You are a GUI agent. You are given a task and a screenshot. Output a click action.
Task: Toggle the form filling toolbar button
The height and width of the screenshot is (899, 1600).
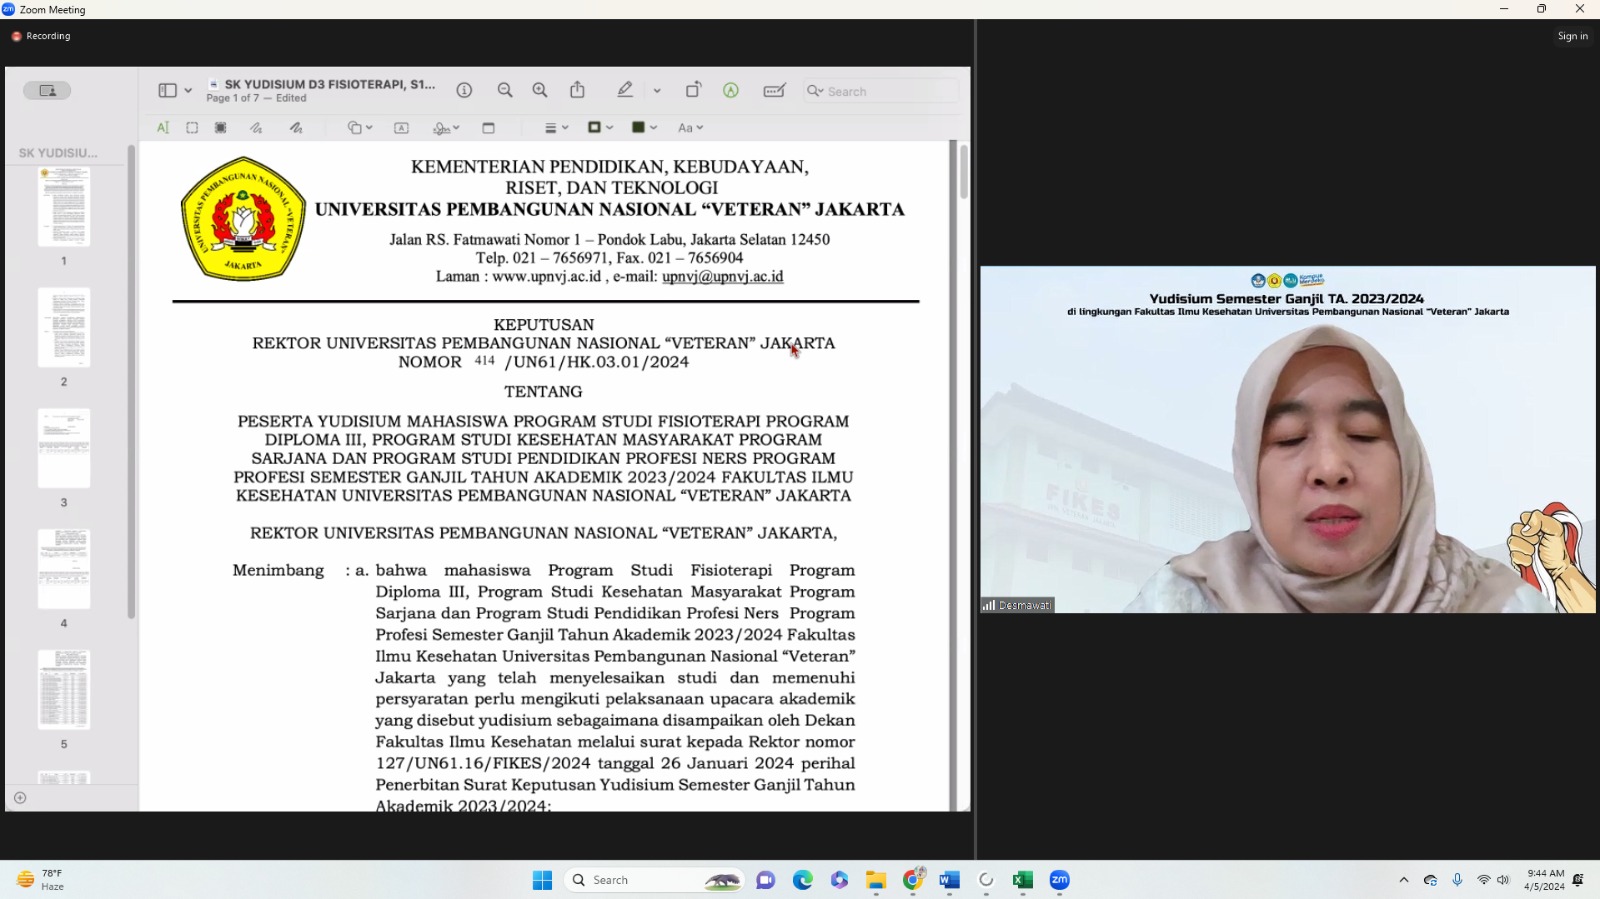point(774,90)
